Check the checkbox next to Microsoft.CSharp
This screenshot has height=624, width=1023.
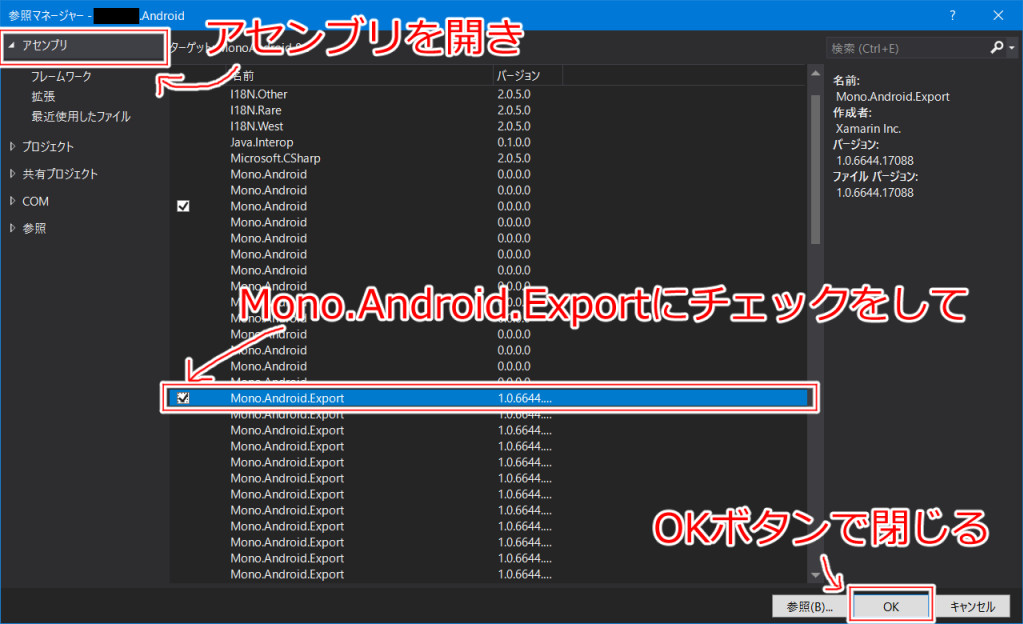pos(182,158)
